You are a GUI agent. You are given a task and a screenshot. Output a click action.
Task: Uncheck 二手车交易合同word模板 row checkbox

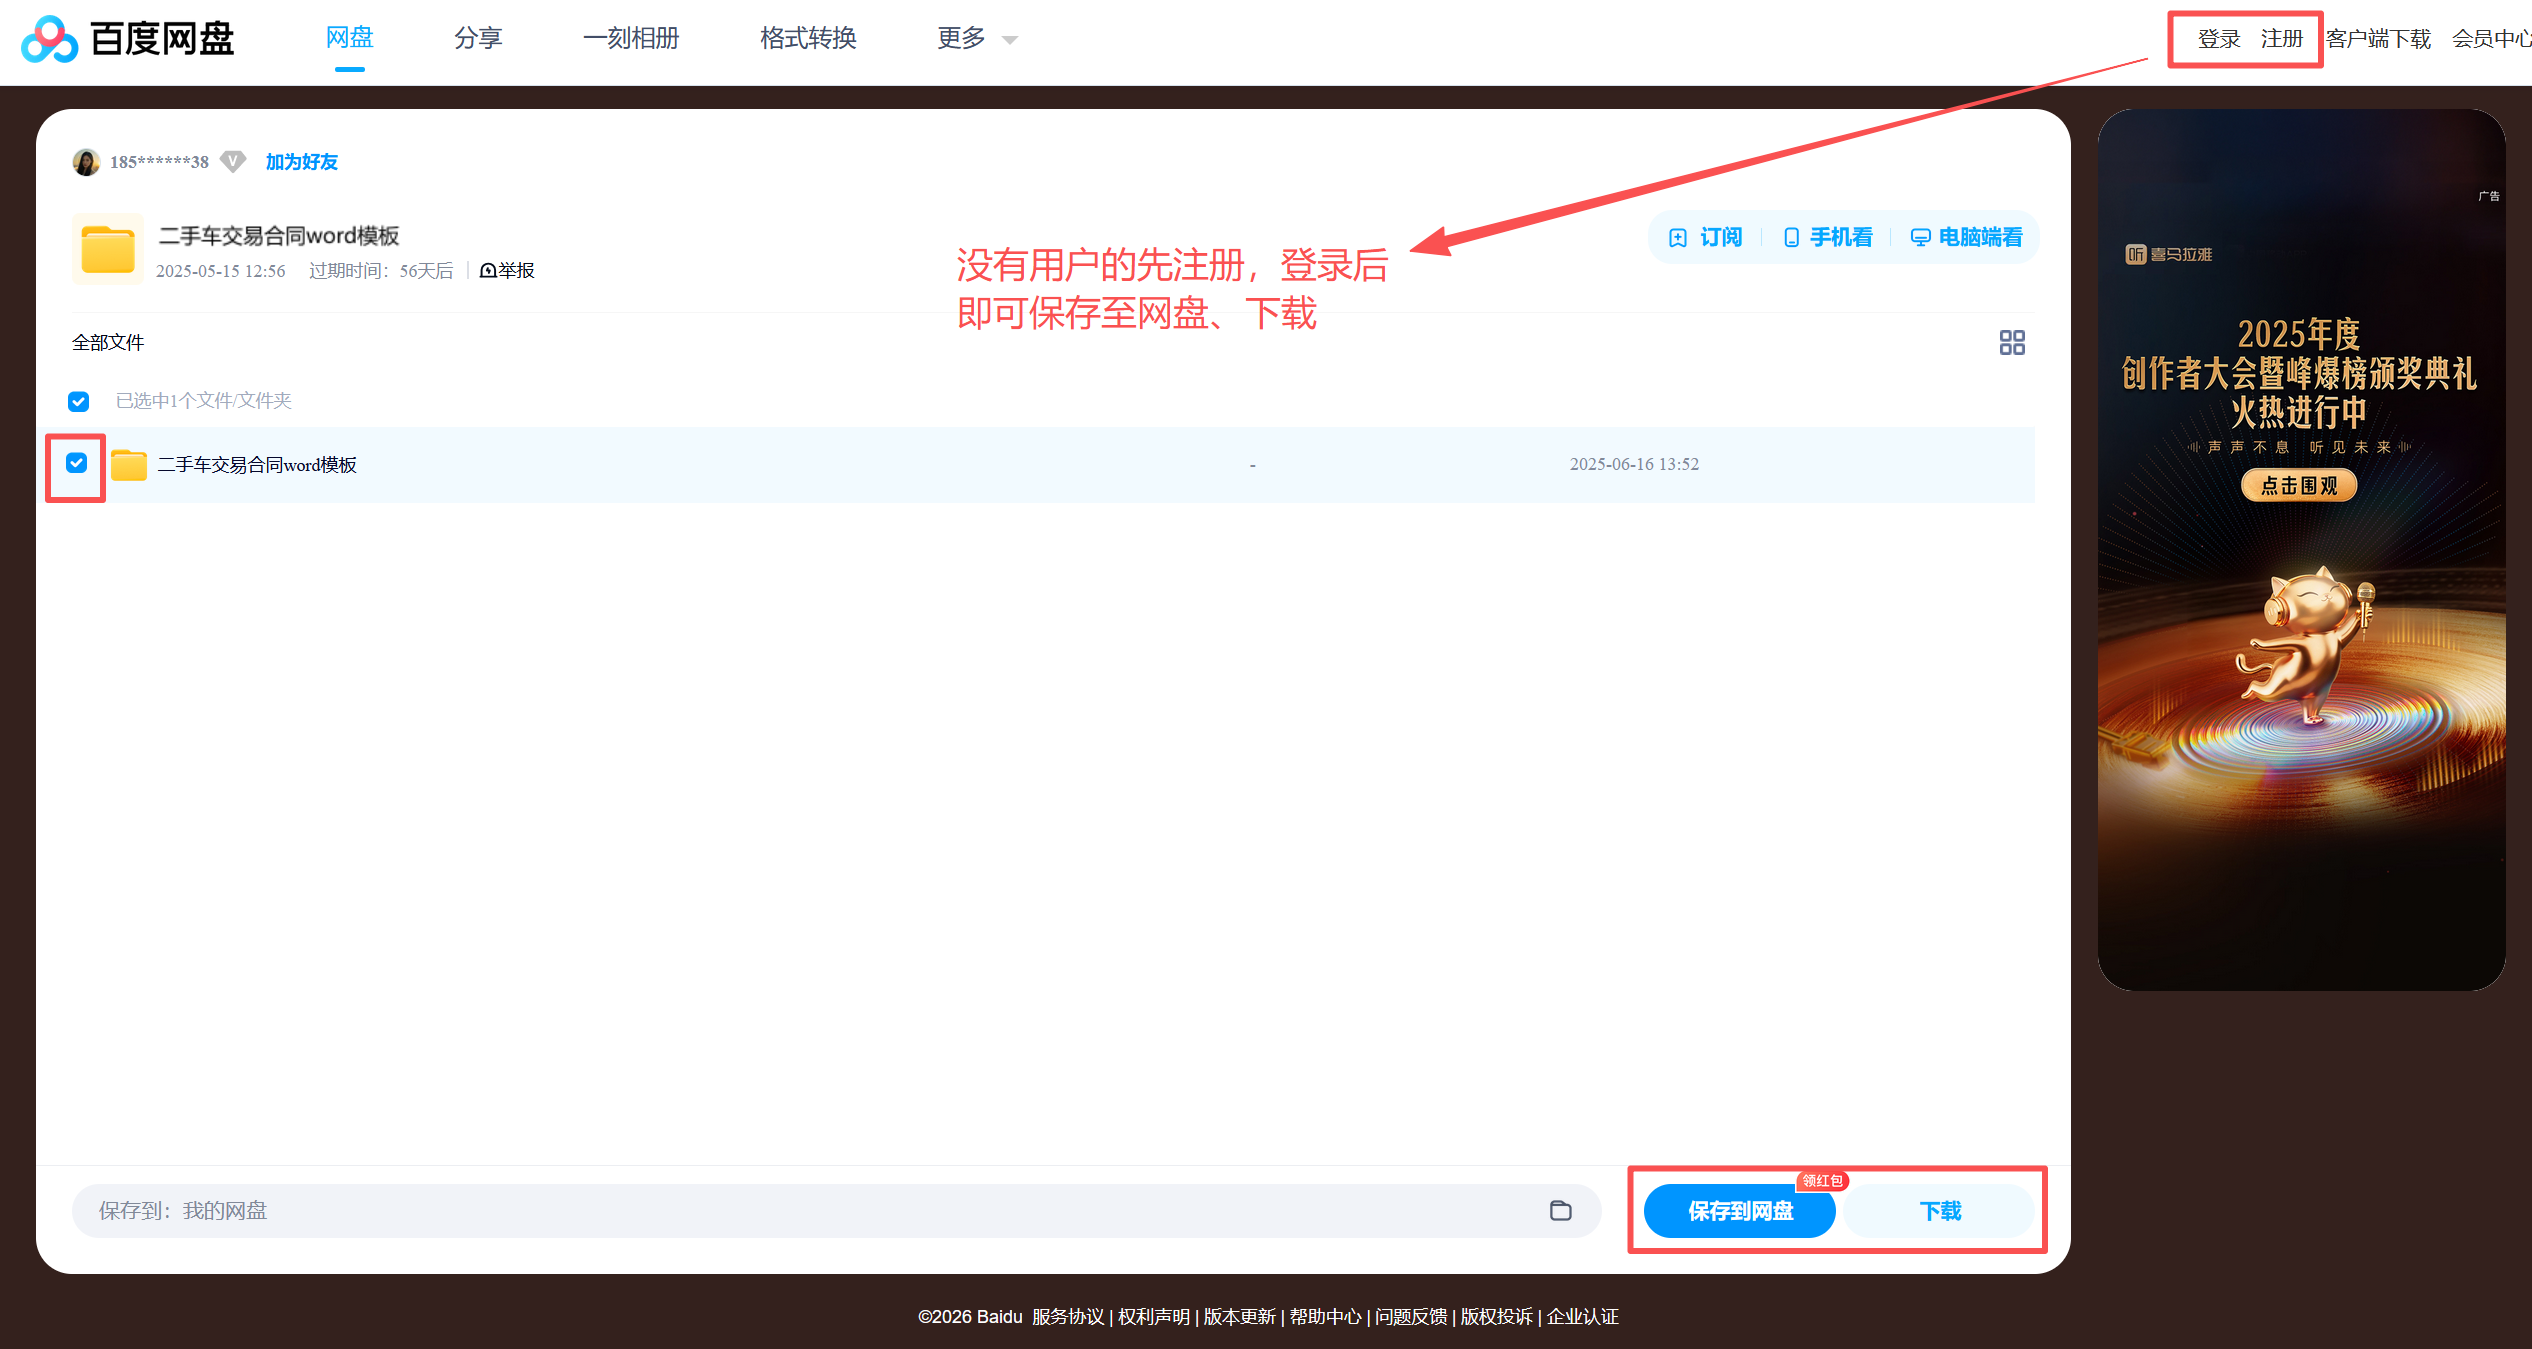[77, 463]
